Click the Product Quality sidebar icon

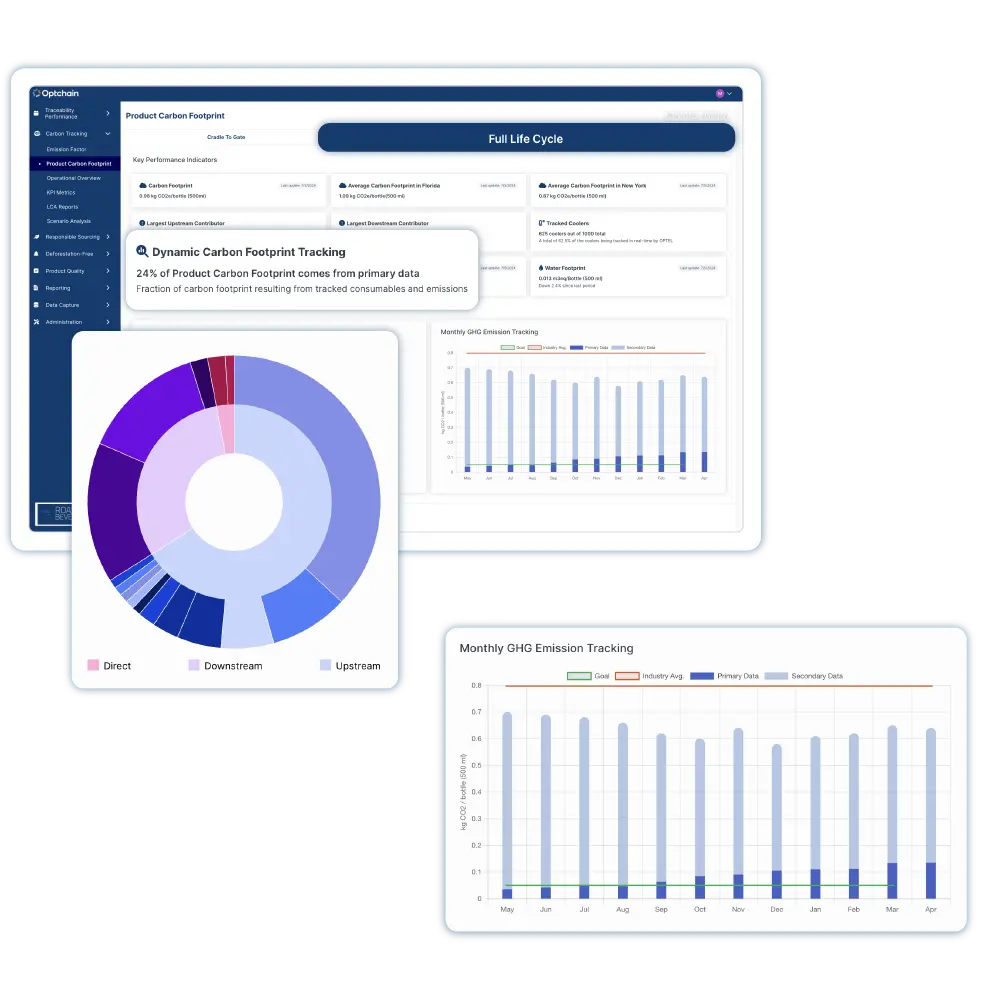pos(36,271)
